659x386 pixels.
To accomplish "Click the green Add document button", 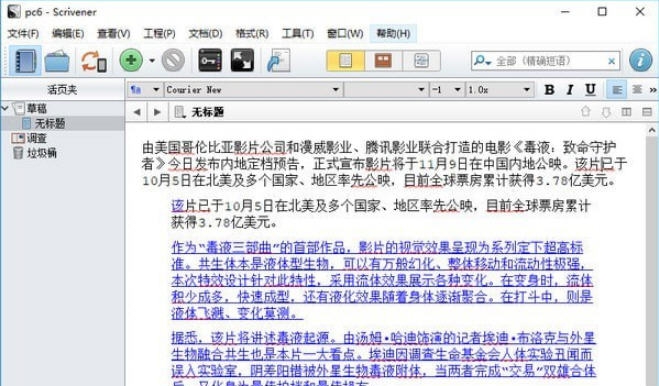I will click(131, 61).
